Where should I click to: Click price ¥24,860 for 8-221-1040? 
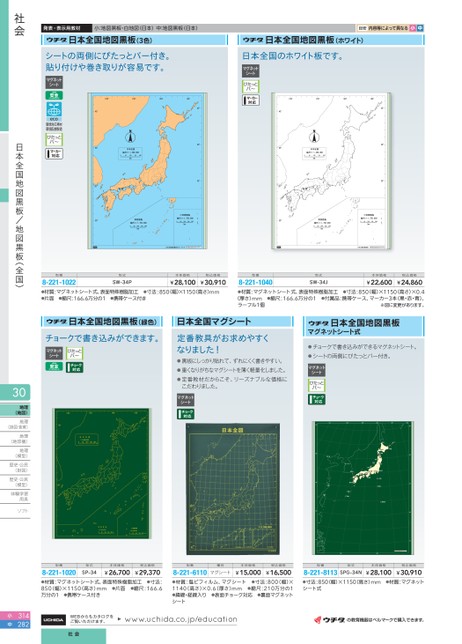(409, 283)
